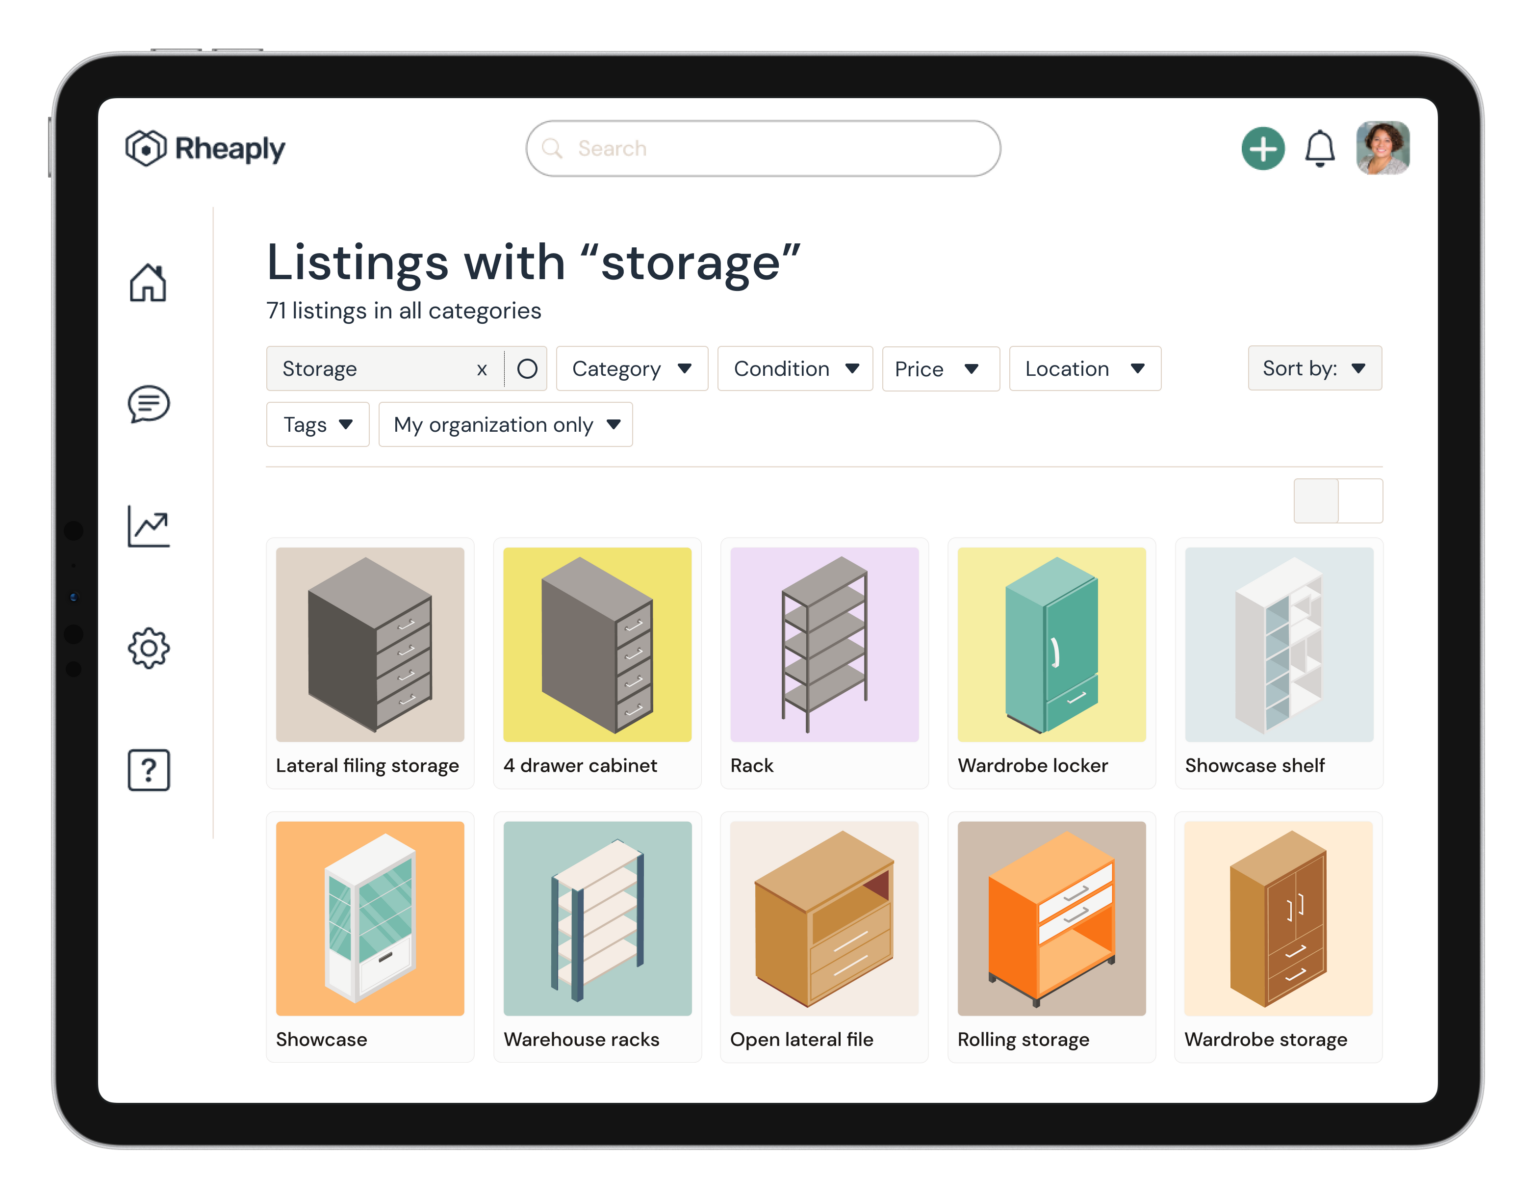The height and width of the screenshot is (1201, 1536).
Task: Expand the Condition filter
Action: click(x=795, y=368)
